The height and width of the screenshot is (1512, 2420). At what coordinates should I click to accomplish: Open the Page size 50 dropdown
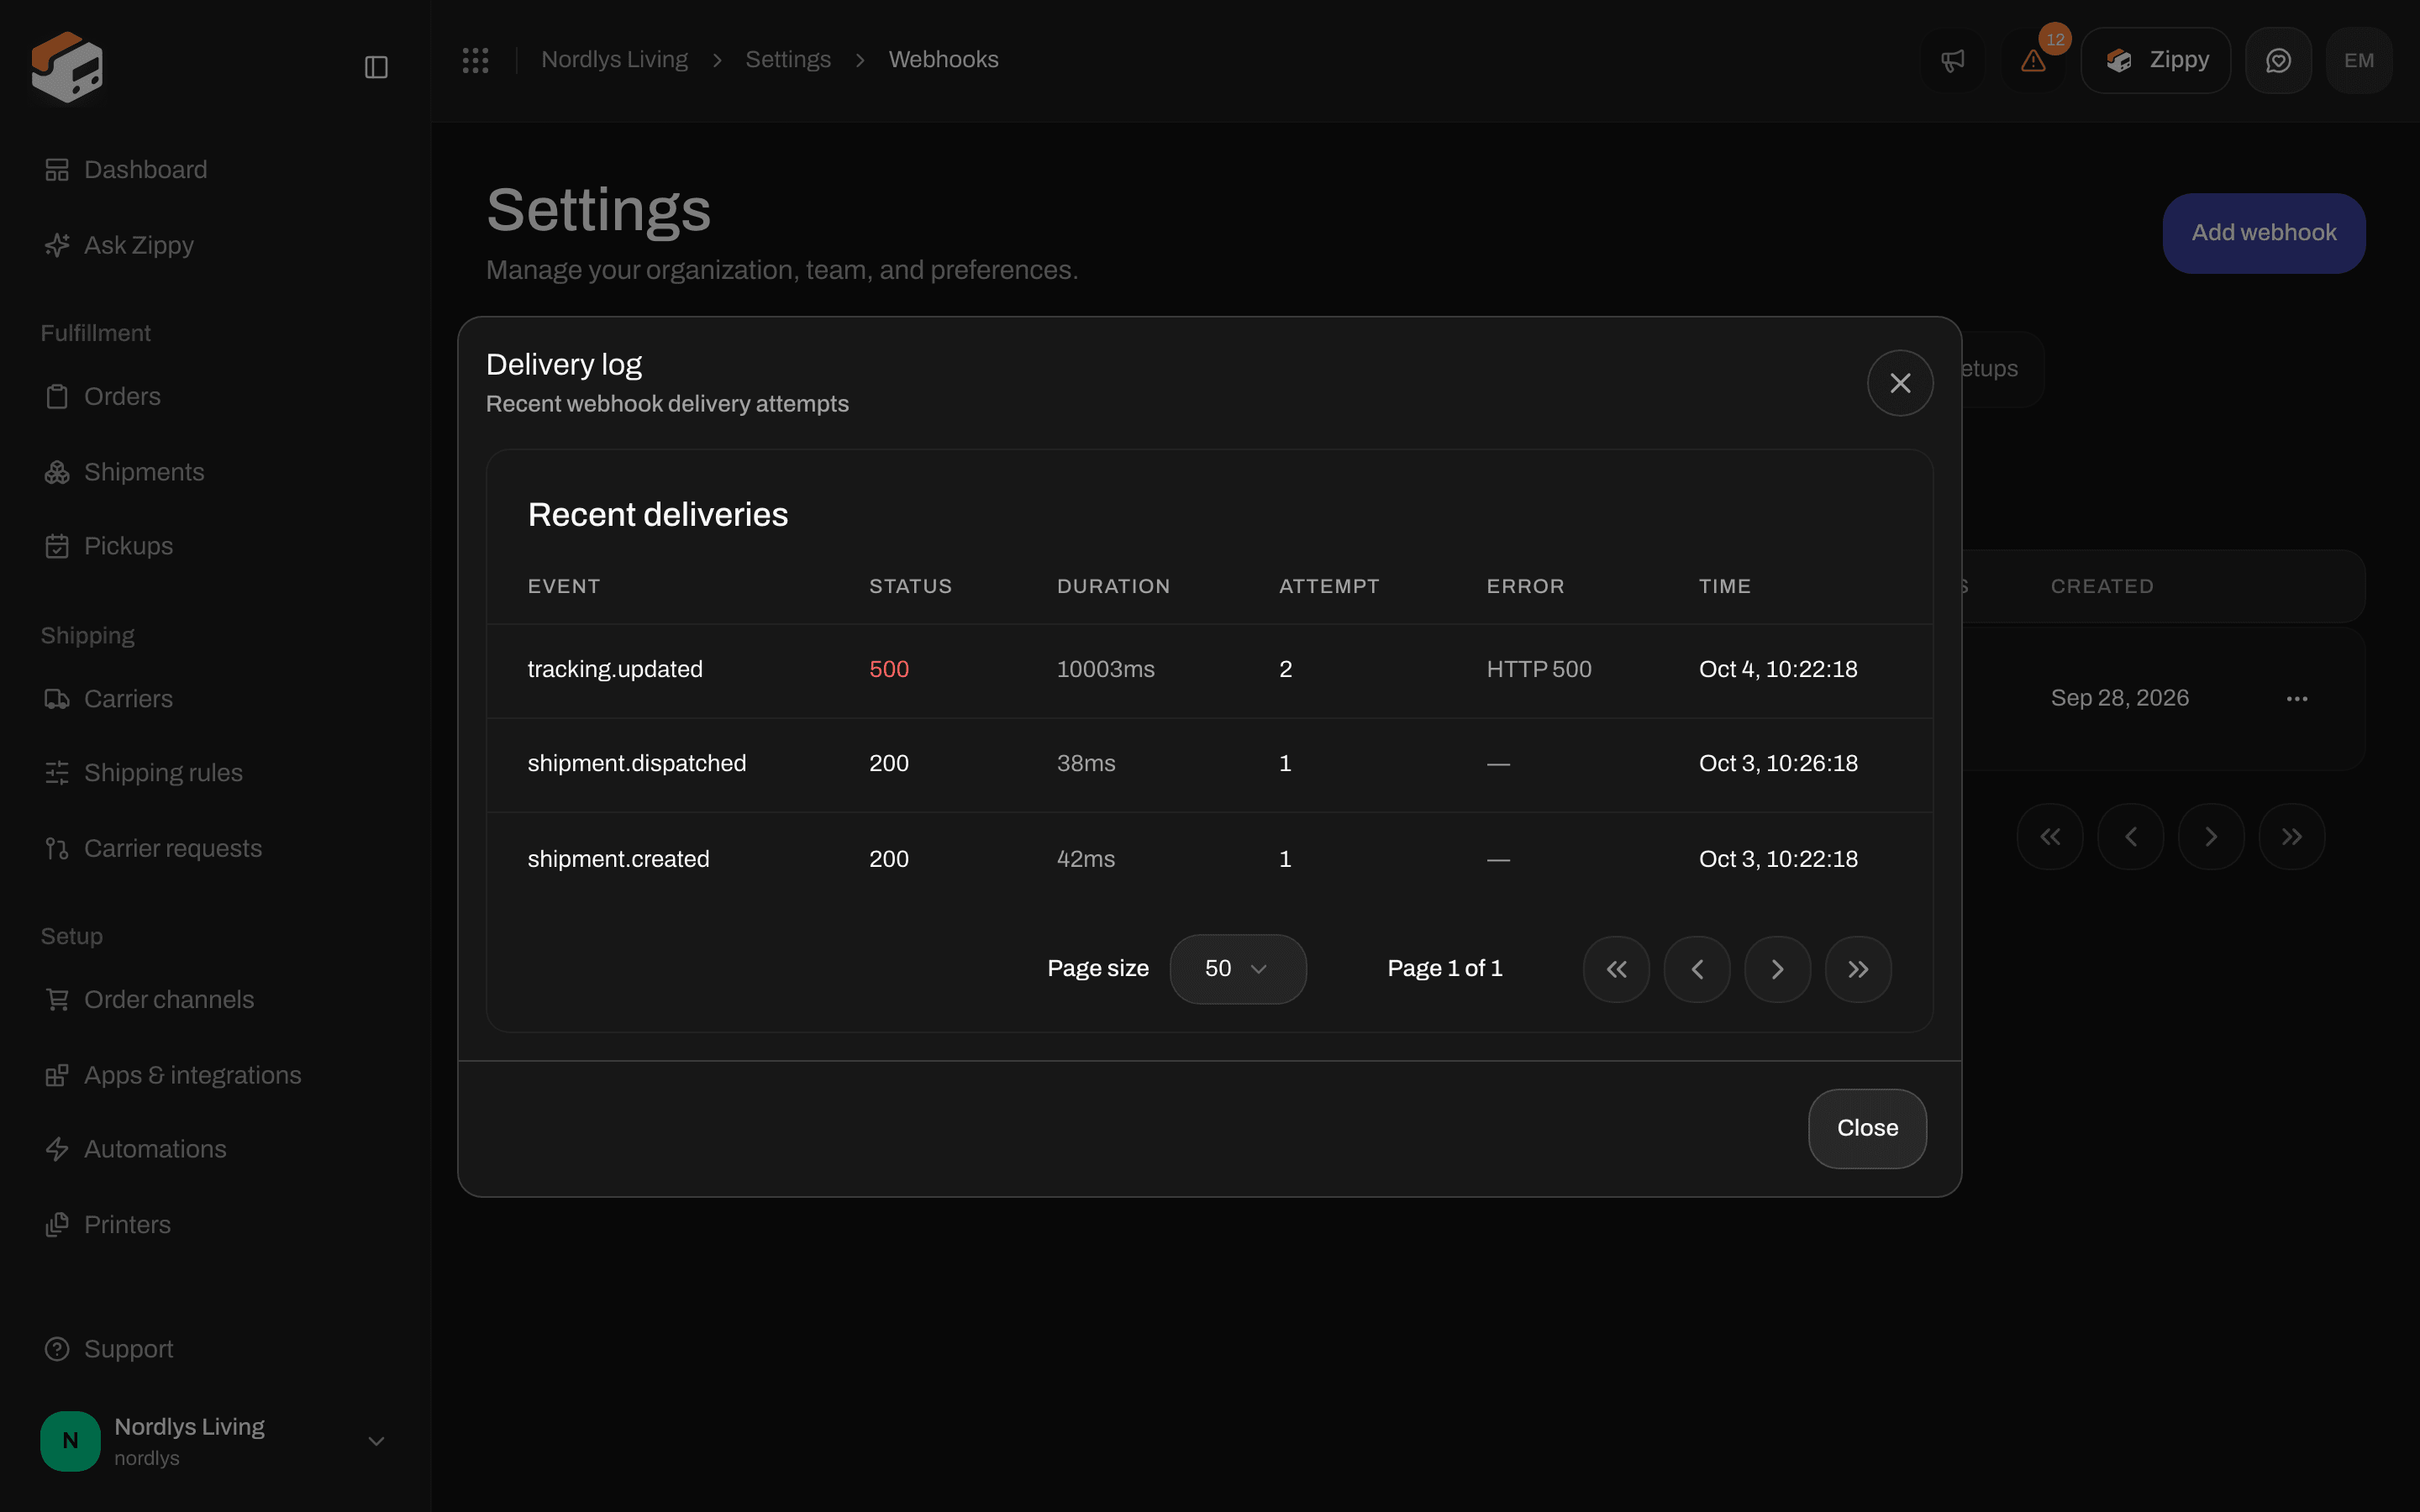(1238, 969)
